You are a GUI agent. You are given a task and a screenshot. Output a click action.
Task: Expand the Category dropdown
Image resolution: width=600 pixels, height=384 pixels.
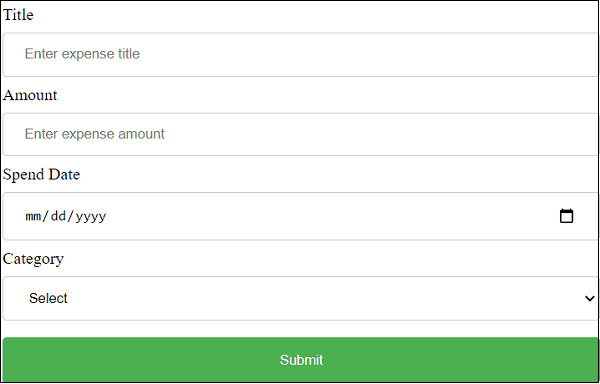[300, 298]
